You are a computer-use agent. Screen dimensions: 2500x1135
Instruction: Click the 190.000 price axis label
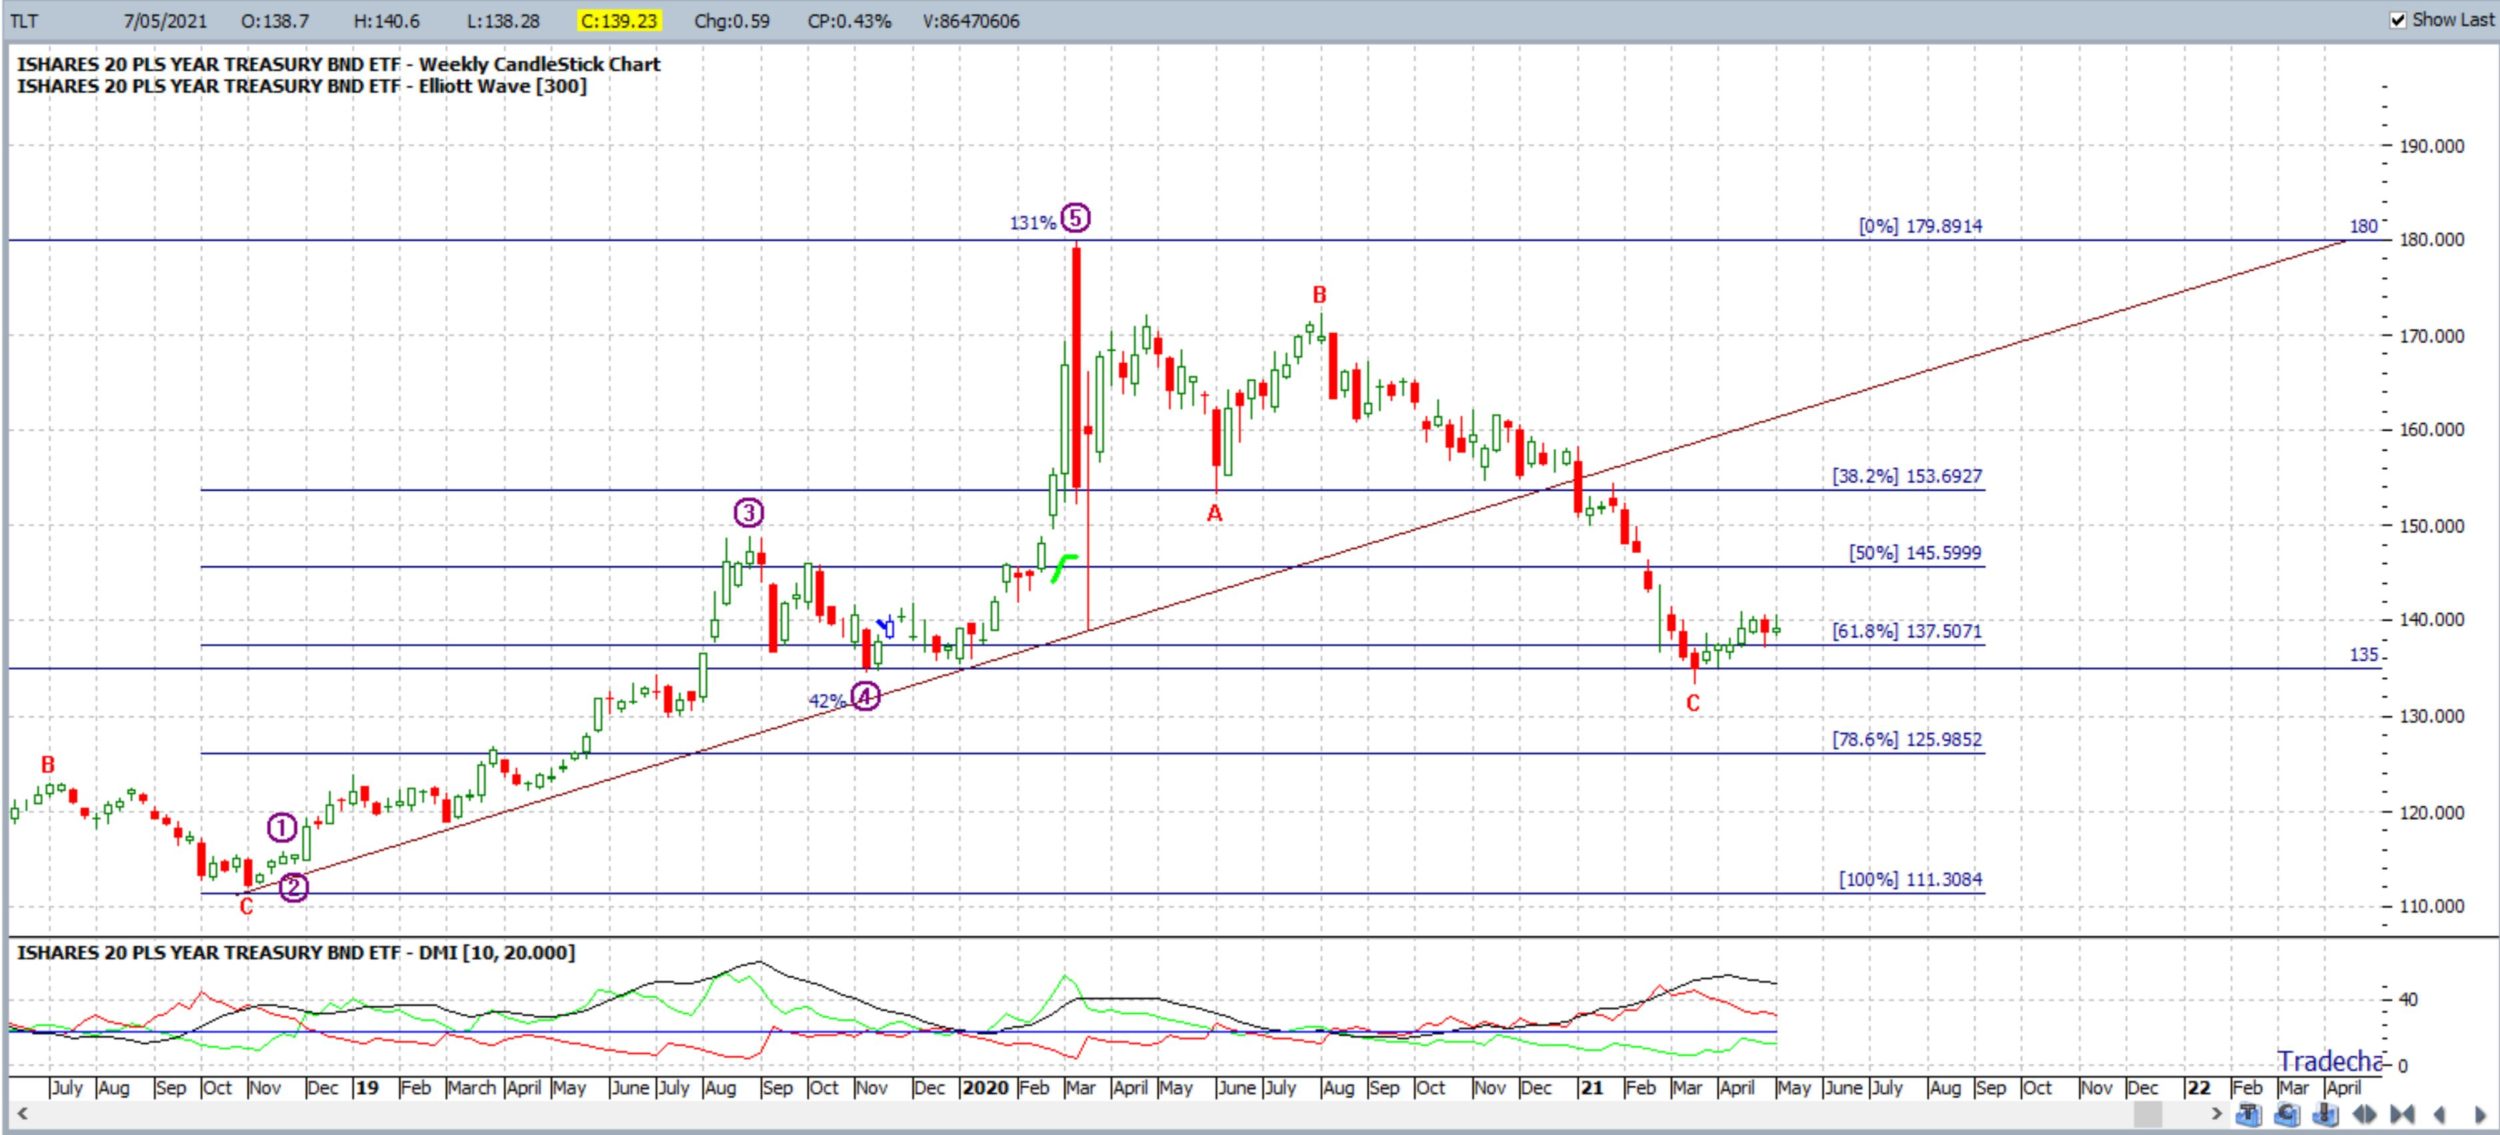point(2432,146)
